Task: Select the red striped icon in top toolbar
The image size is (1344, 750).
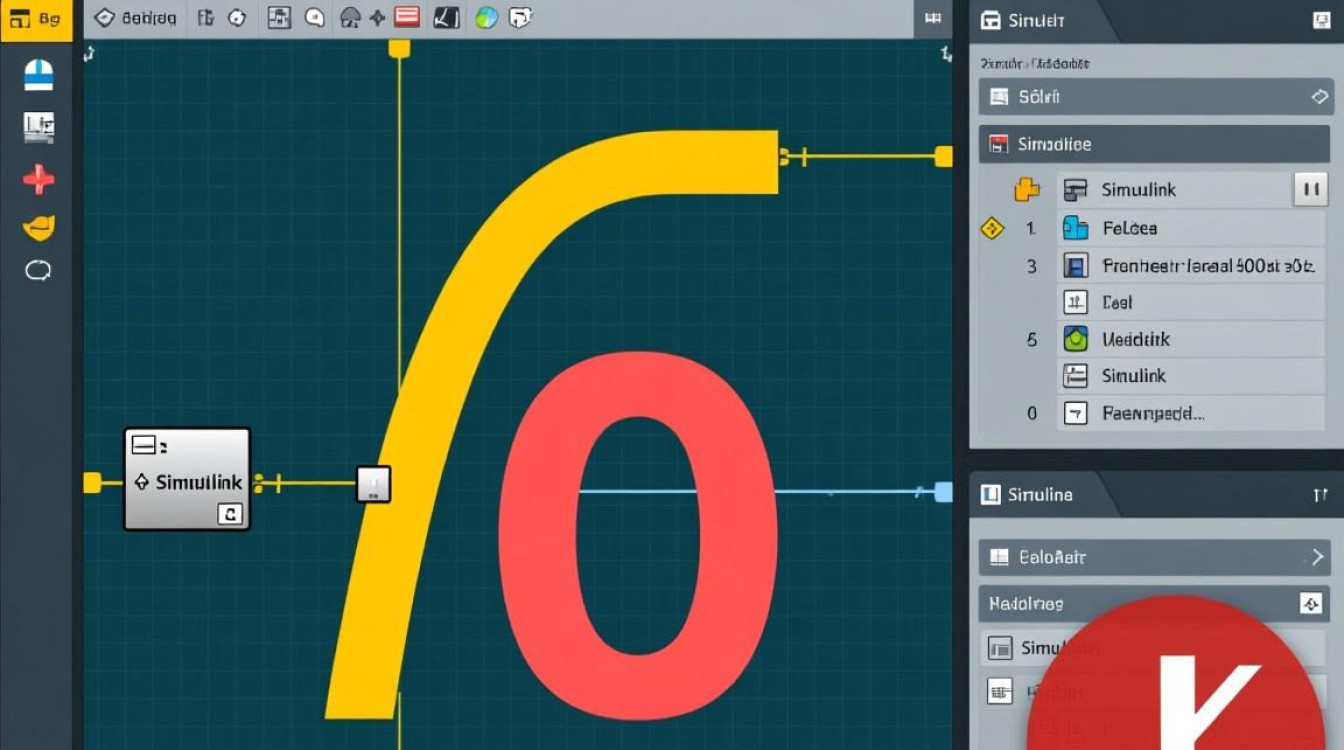Action: [x=406, y=17]
